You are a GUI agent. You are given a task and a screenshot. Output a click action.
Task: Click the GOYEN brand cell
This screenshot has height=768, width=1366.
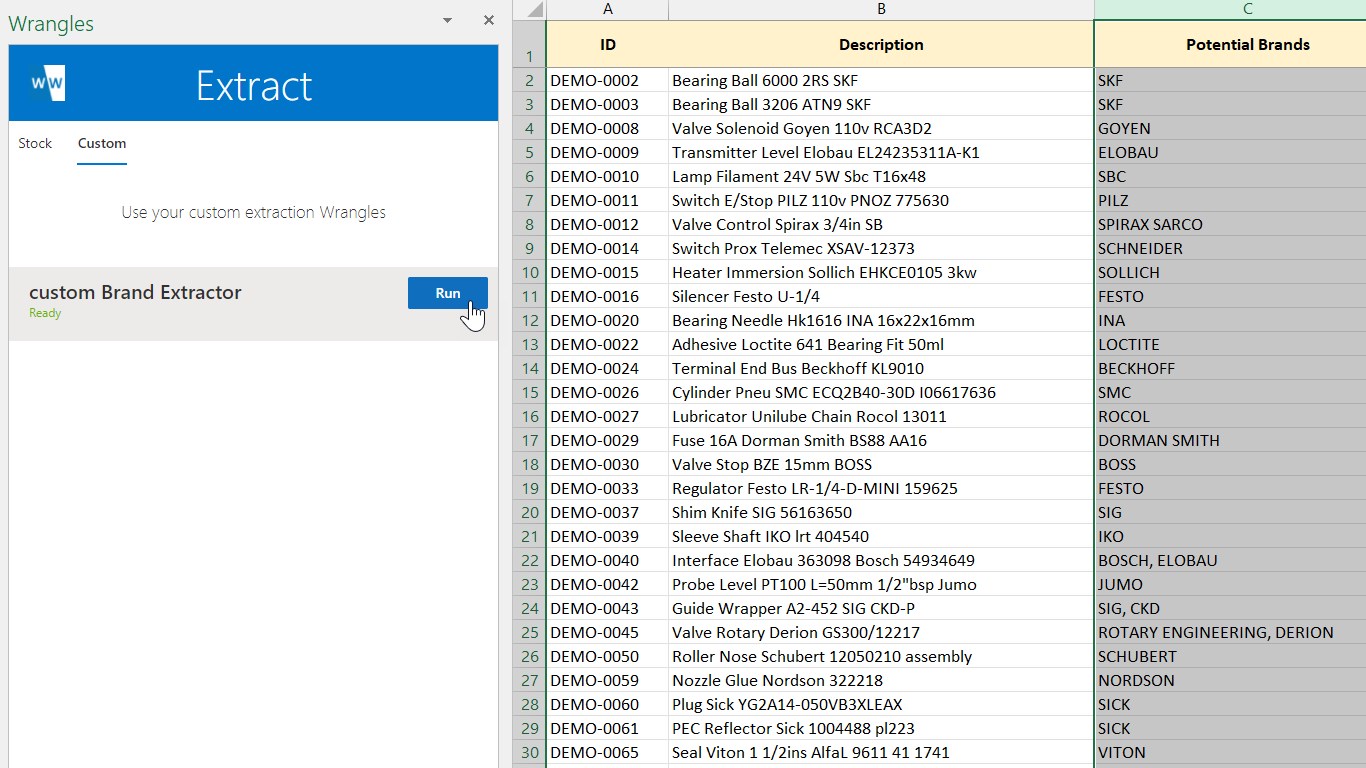tap(1231, 128)
